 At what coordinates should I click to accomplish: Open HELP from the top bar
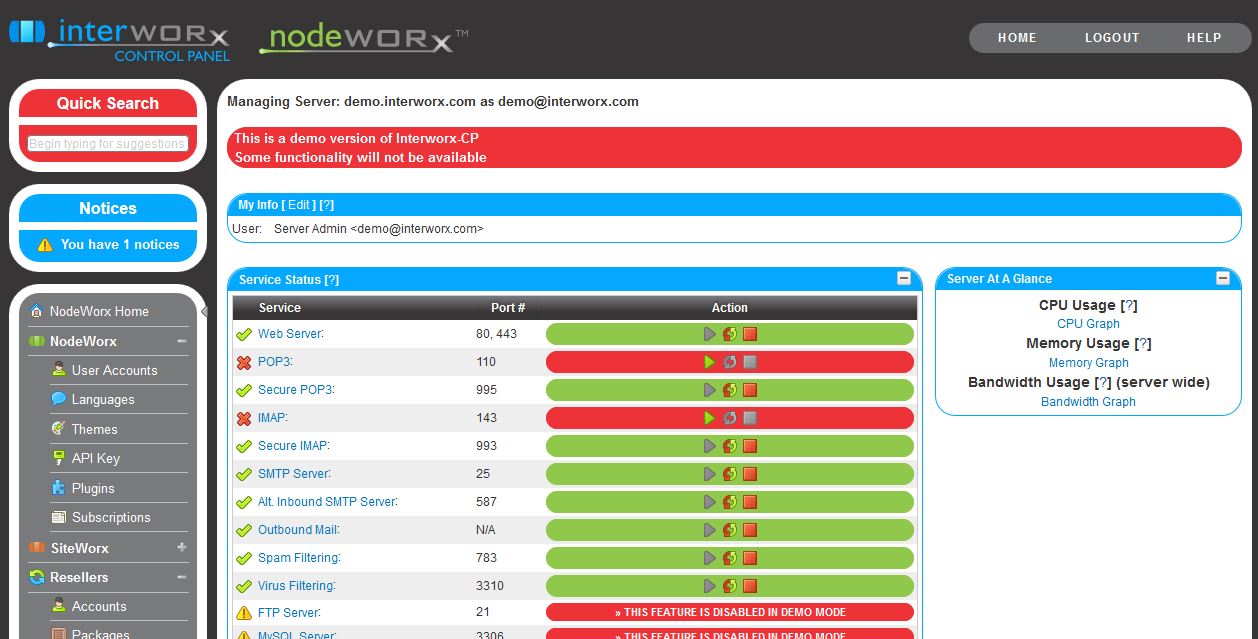[1204, 38]
